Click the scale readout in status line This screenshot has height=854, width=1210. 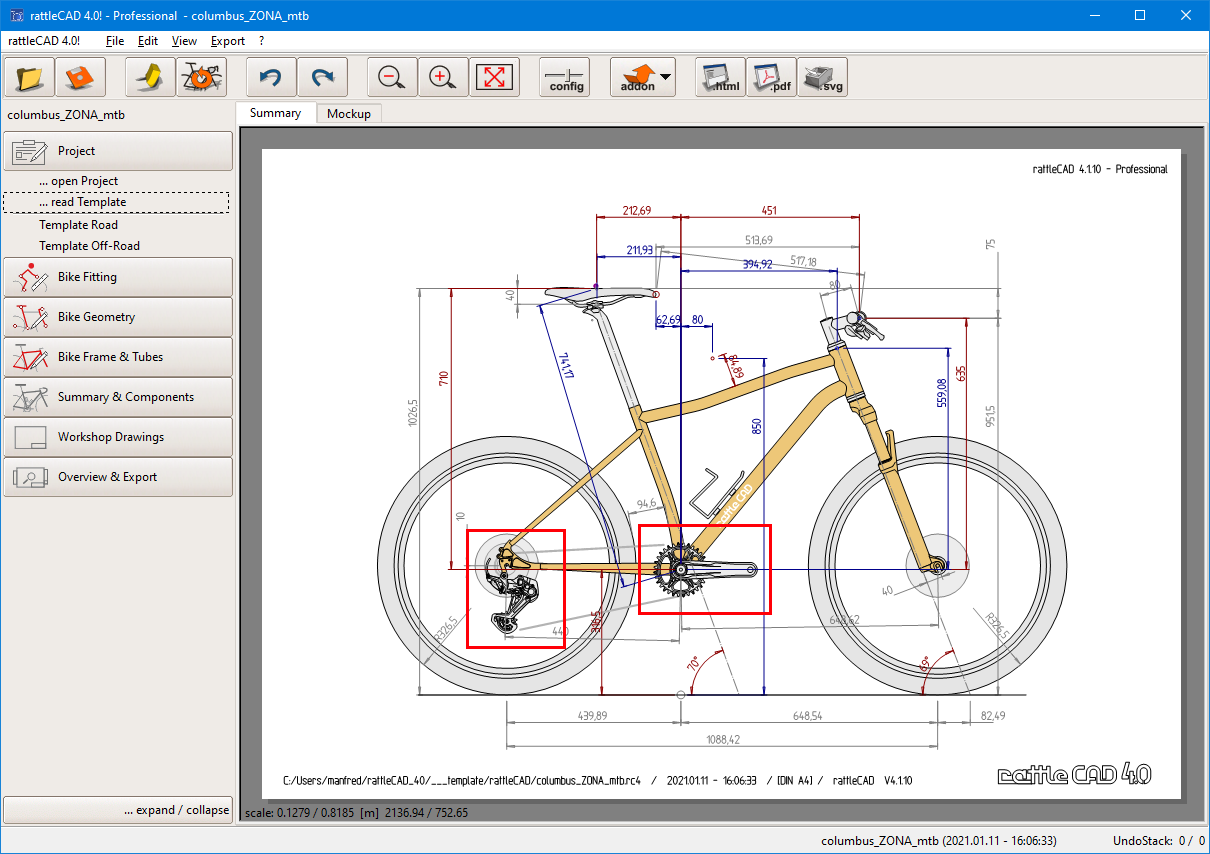click(356, 812)
